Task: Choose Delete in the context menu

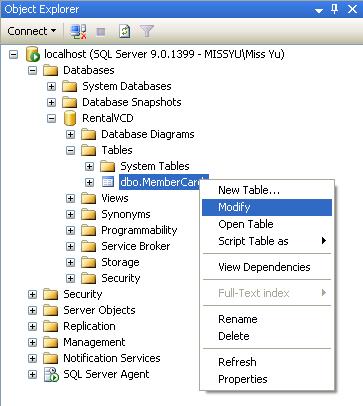Action: pos(267,336)
